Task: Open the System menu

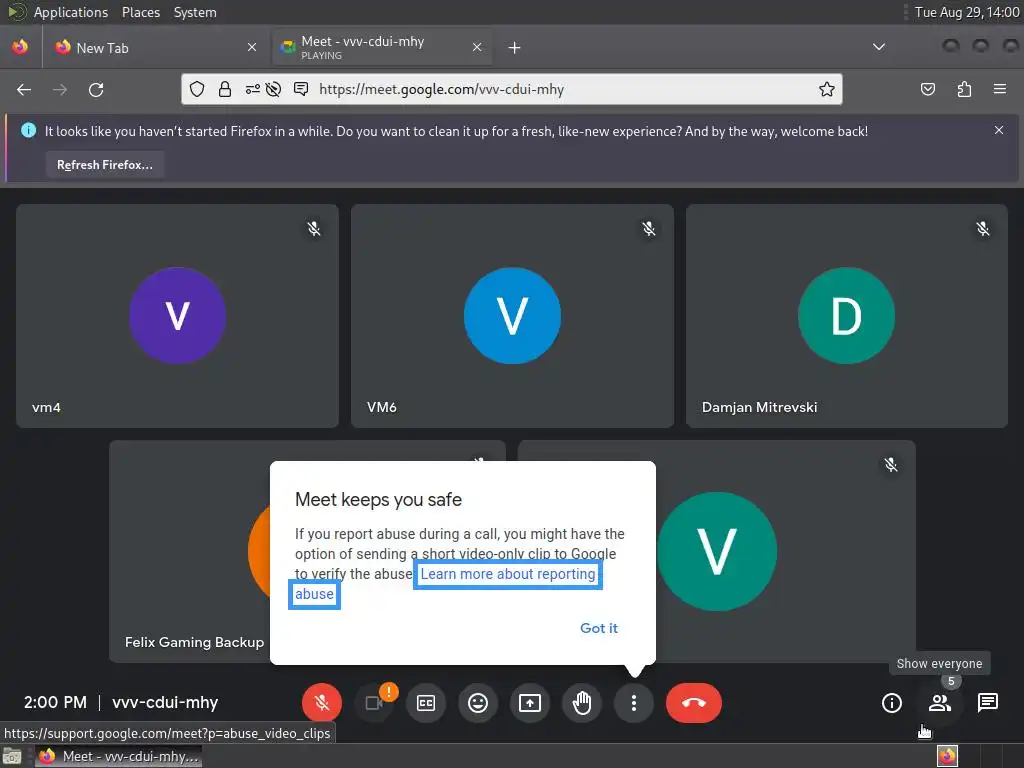Action: [x=195, y=12]
